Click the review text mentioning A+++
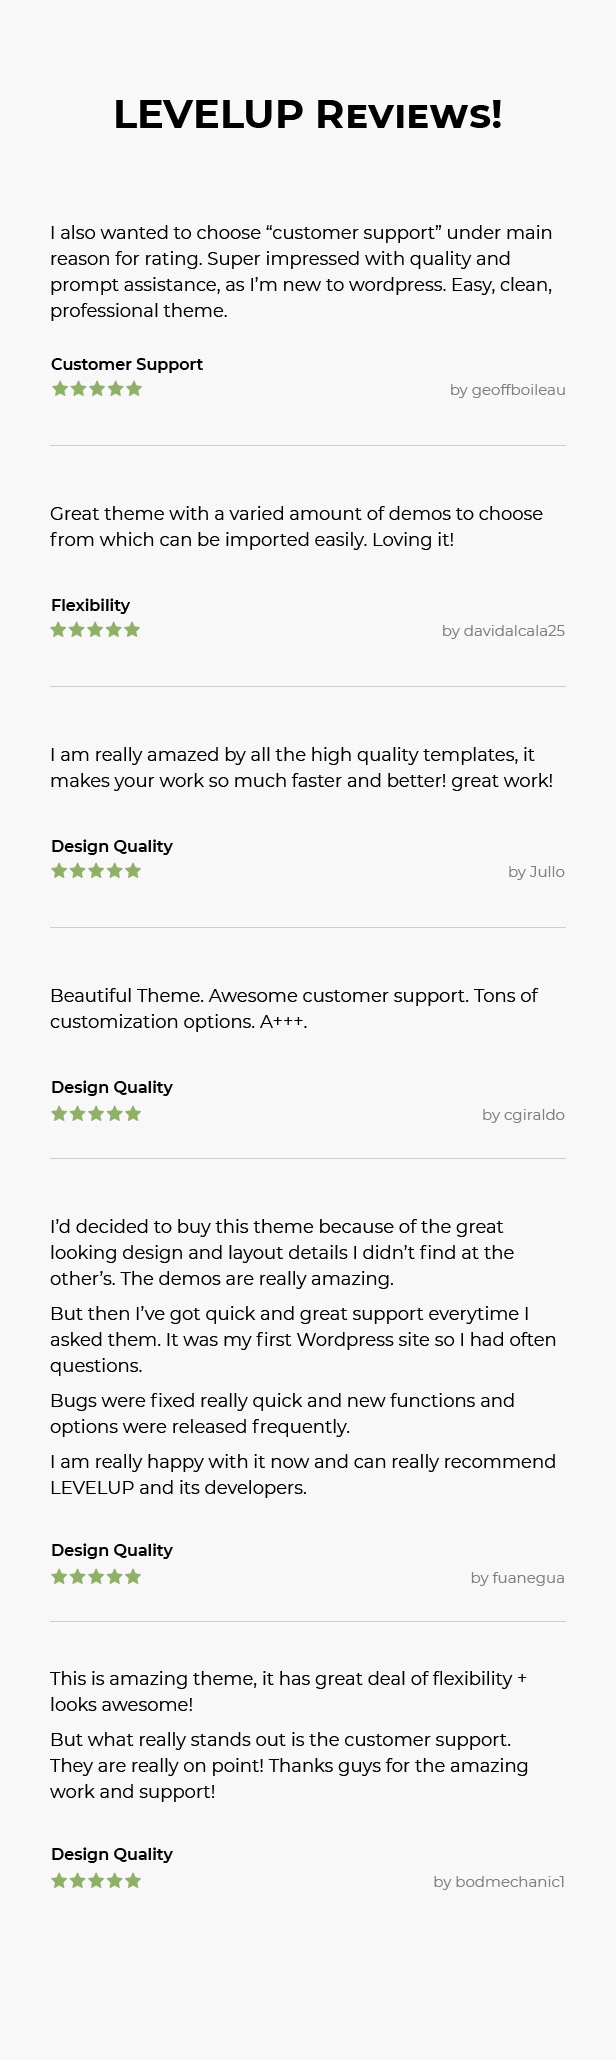616x2061 pixels. 294,1009
